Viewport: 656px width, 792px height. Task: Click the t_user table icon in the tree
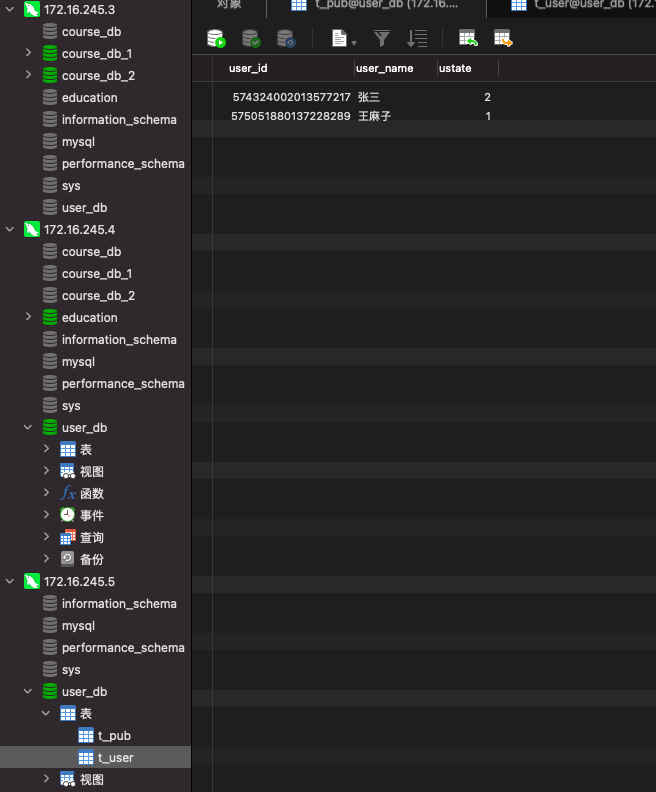tap(86, 758)
